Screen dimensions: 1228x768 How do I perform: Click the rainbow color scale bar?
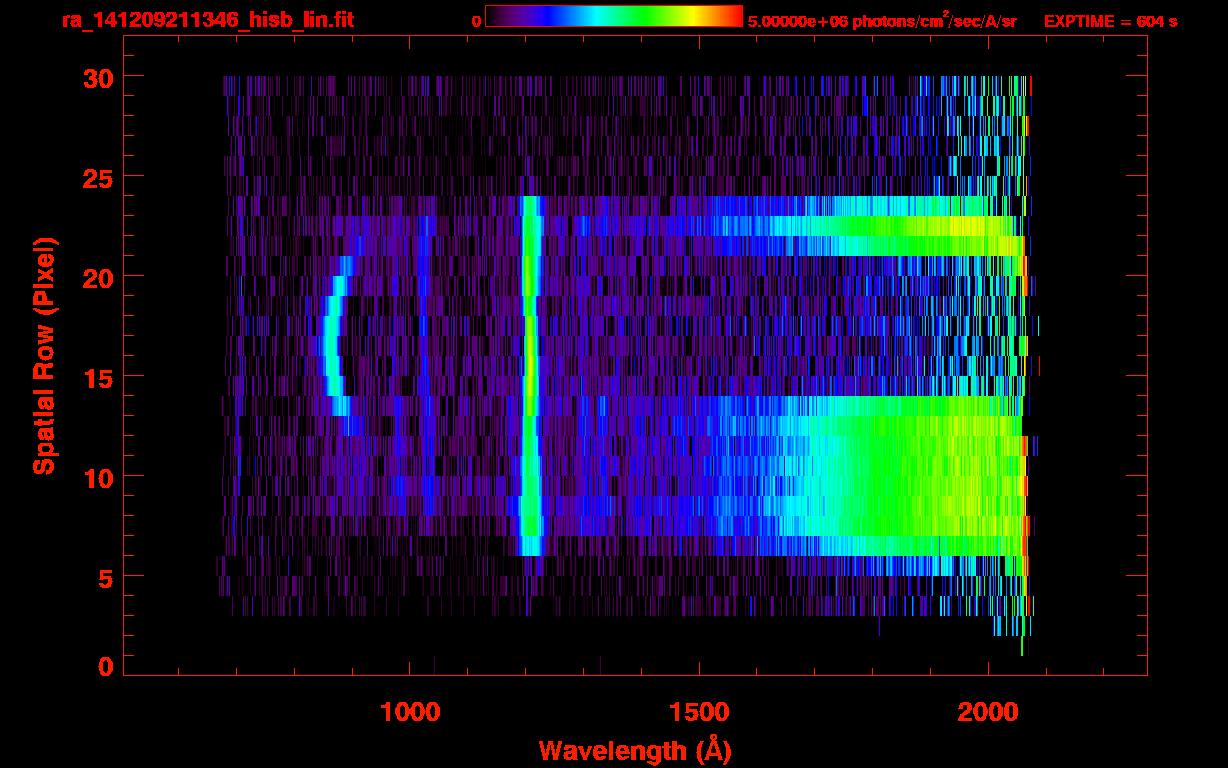614,16
